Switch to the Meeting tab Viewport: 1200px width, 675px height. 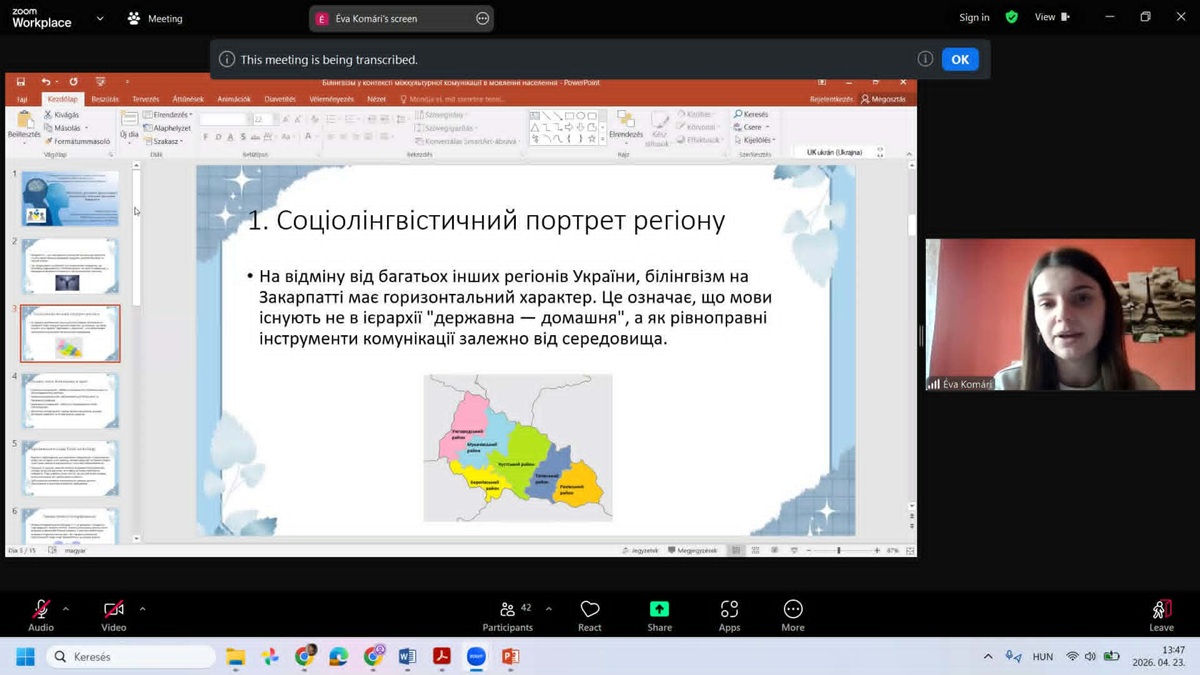[155, 18]
